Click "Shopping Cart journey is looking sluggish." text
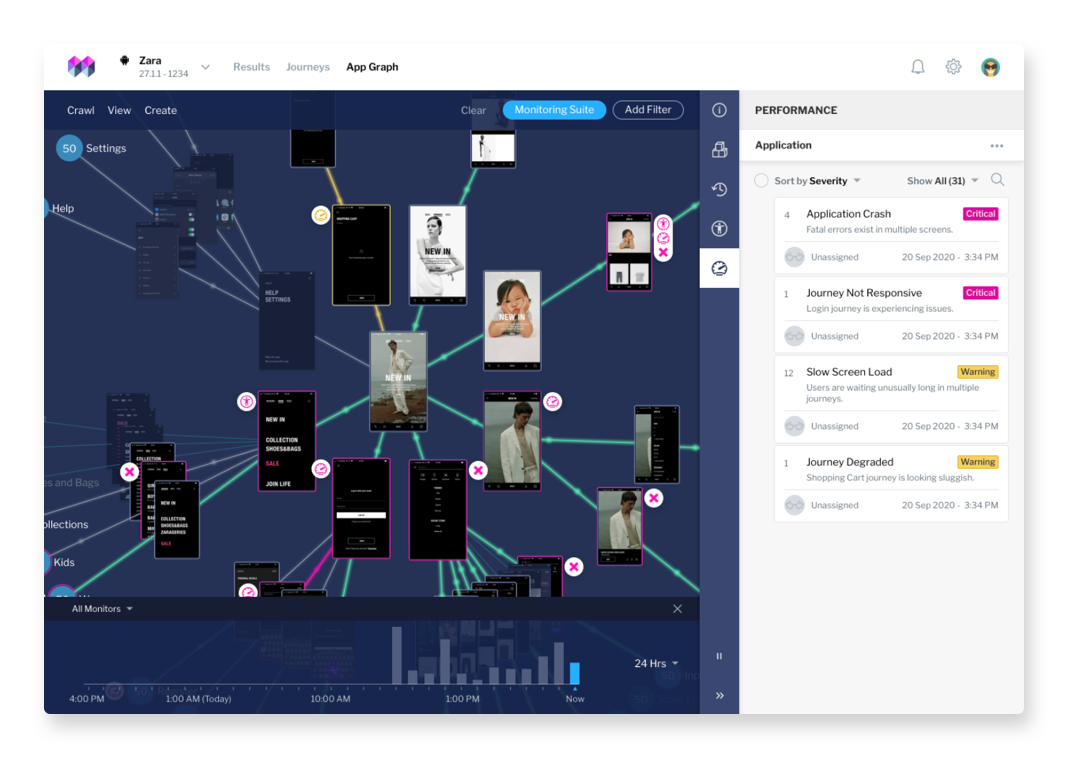 pos(890,477)
